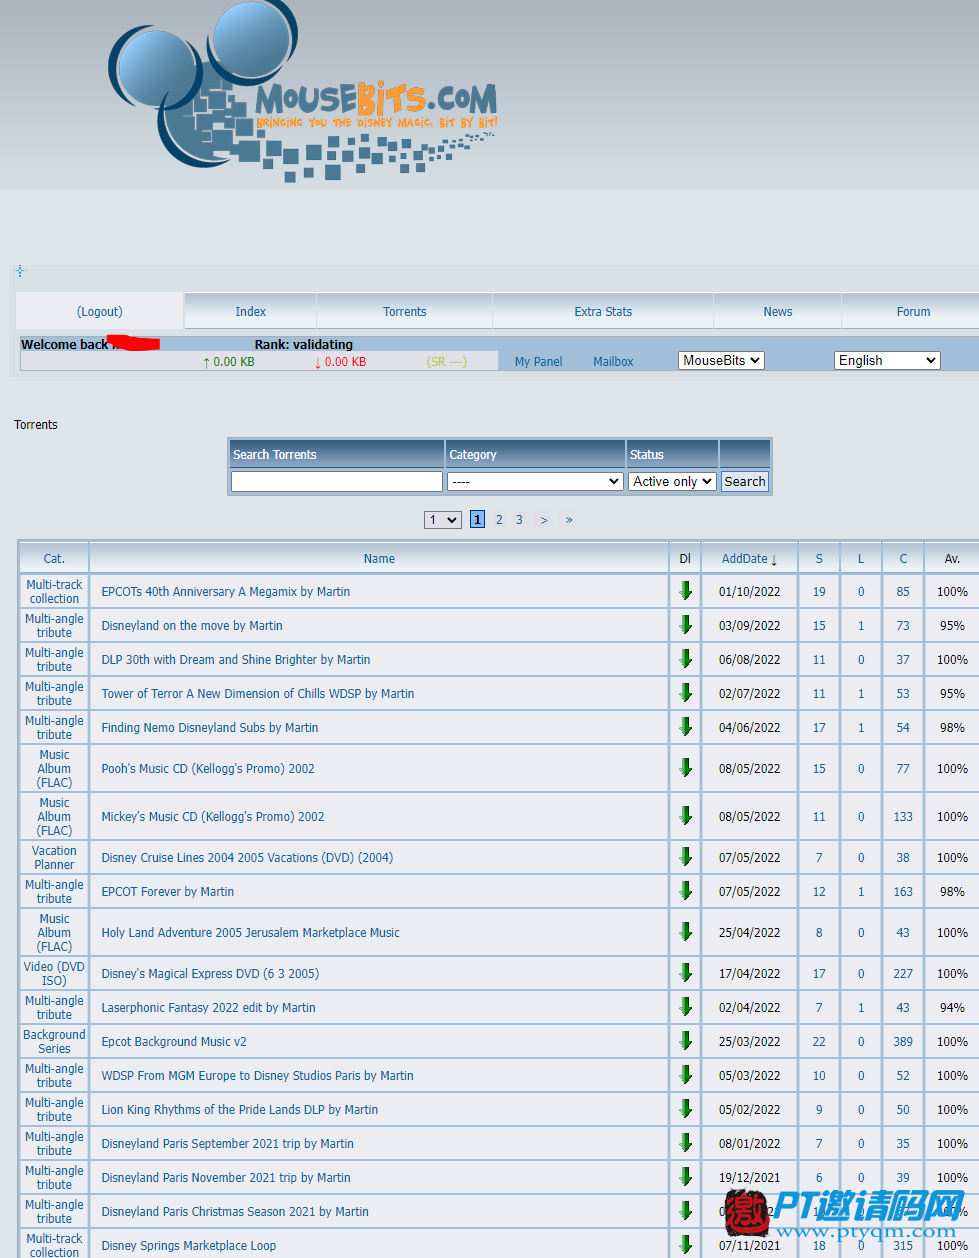Sort by L (leechers) column header
This screenshot has height=1258, width=979.
(x=861, y=559)
